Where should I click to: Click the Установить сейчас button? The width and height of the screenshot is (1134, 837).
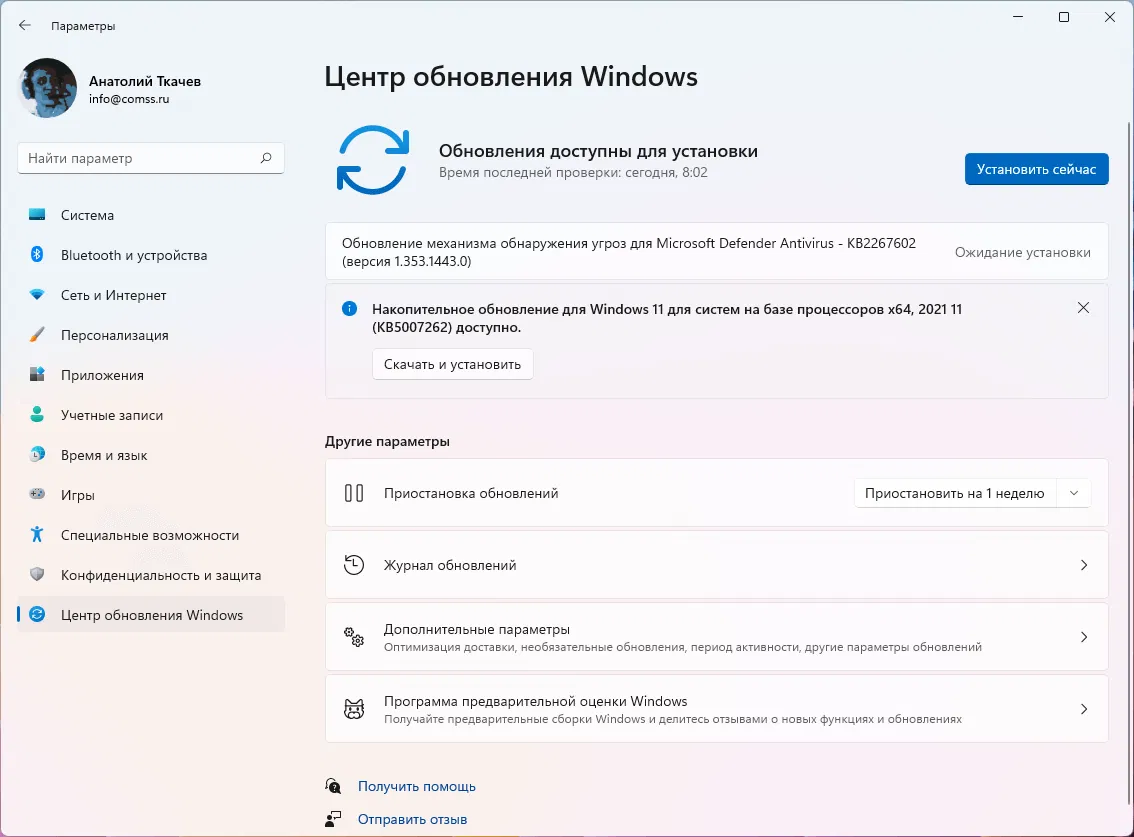[1036, 169]
